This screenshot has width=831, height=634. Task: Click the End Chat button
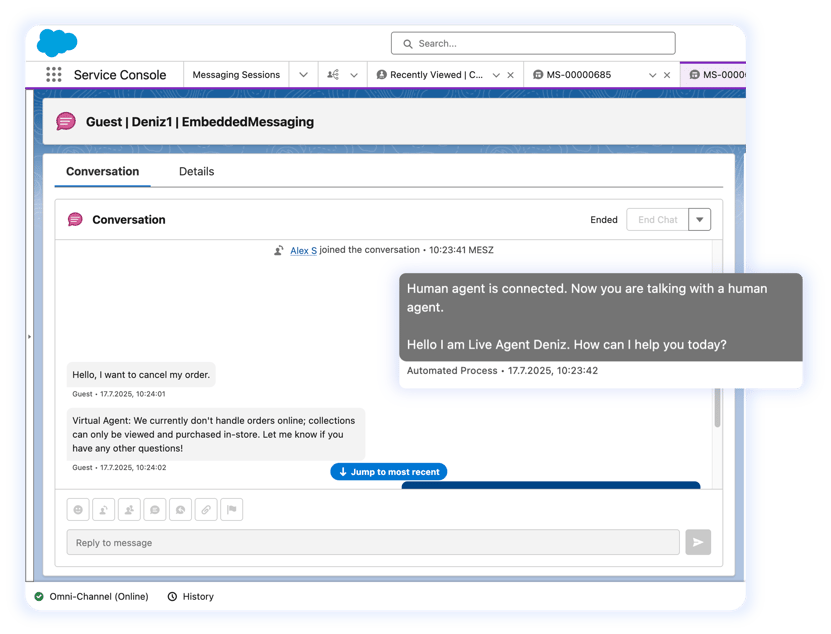coord(658,219)
